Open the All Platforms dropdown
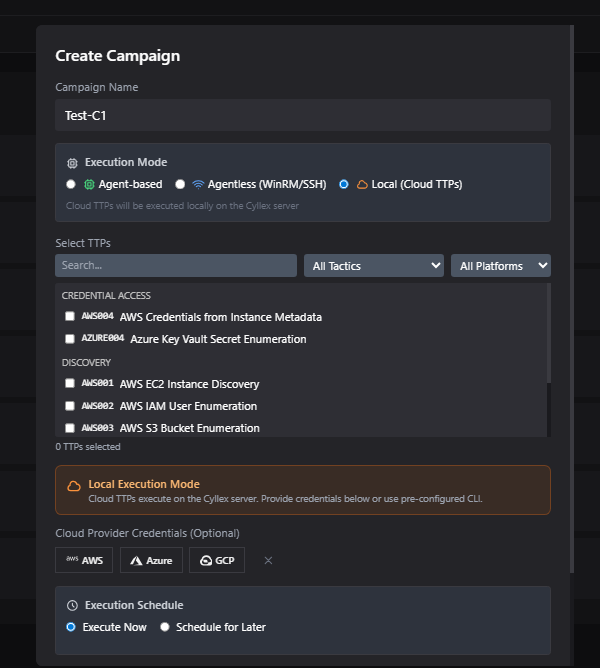This screenshot has height=668, width=600. (x=501, y=265)
